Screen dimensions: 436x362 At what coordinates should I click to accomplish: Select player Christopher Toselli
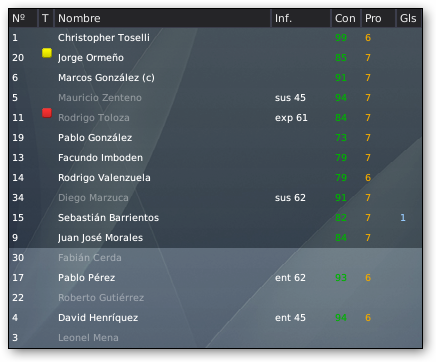[x=215, y=38]
